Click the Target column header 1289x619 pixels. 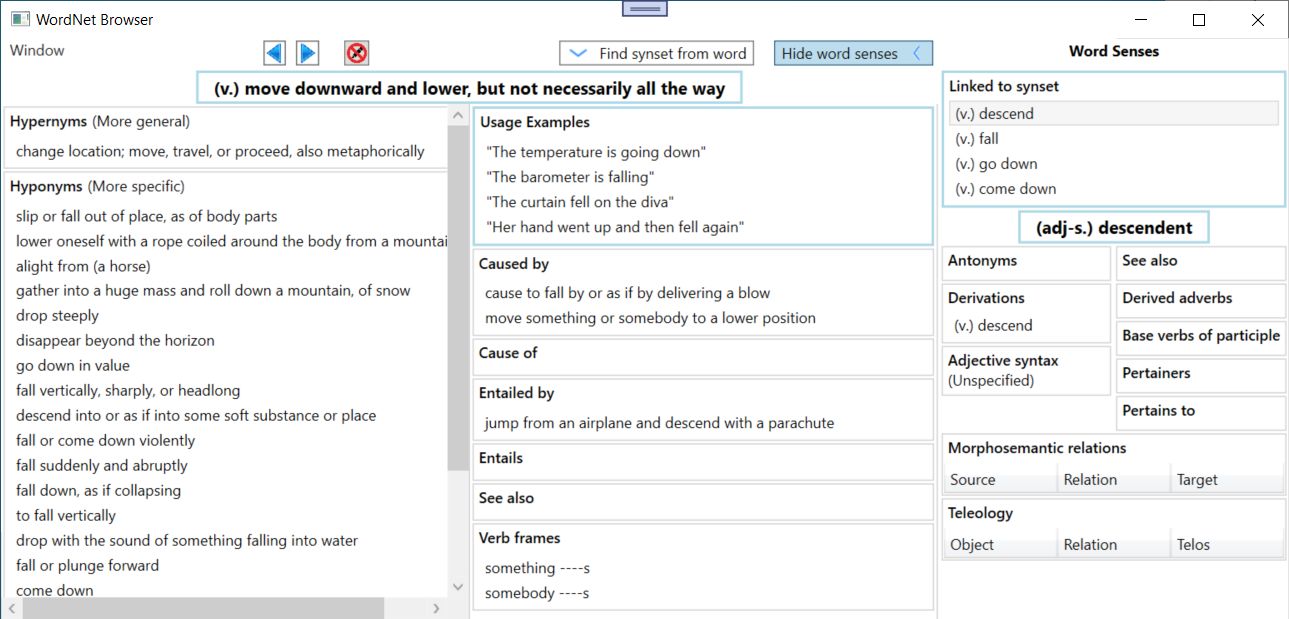pyautogui.click(x=1227, y=480)
